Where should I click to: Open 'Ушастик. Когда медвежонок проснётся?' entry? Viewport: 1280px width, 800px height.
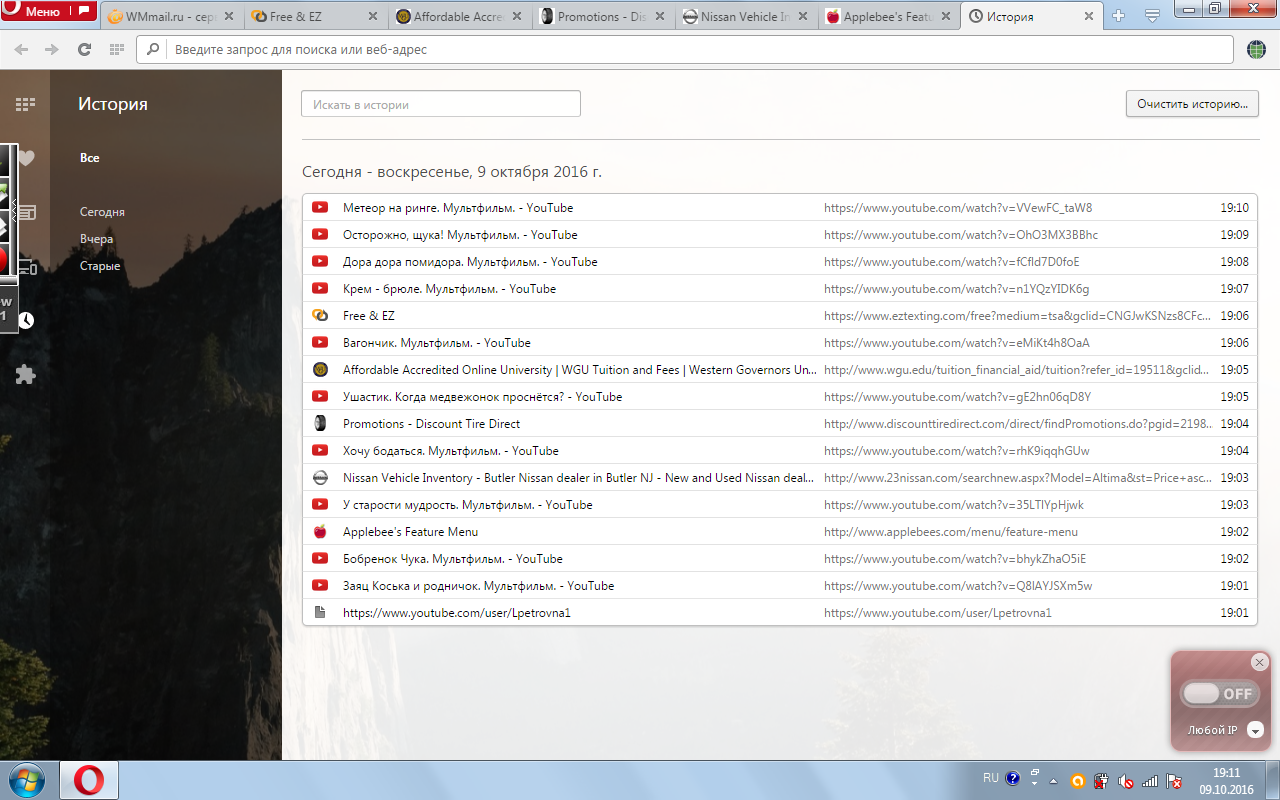482,397
